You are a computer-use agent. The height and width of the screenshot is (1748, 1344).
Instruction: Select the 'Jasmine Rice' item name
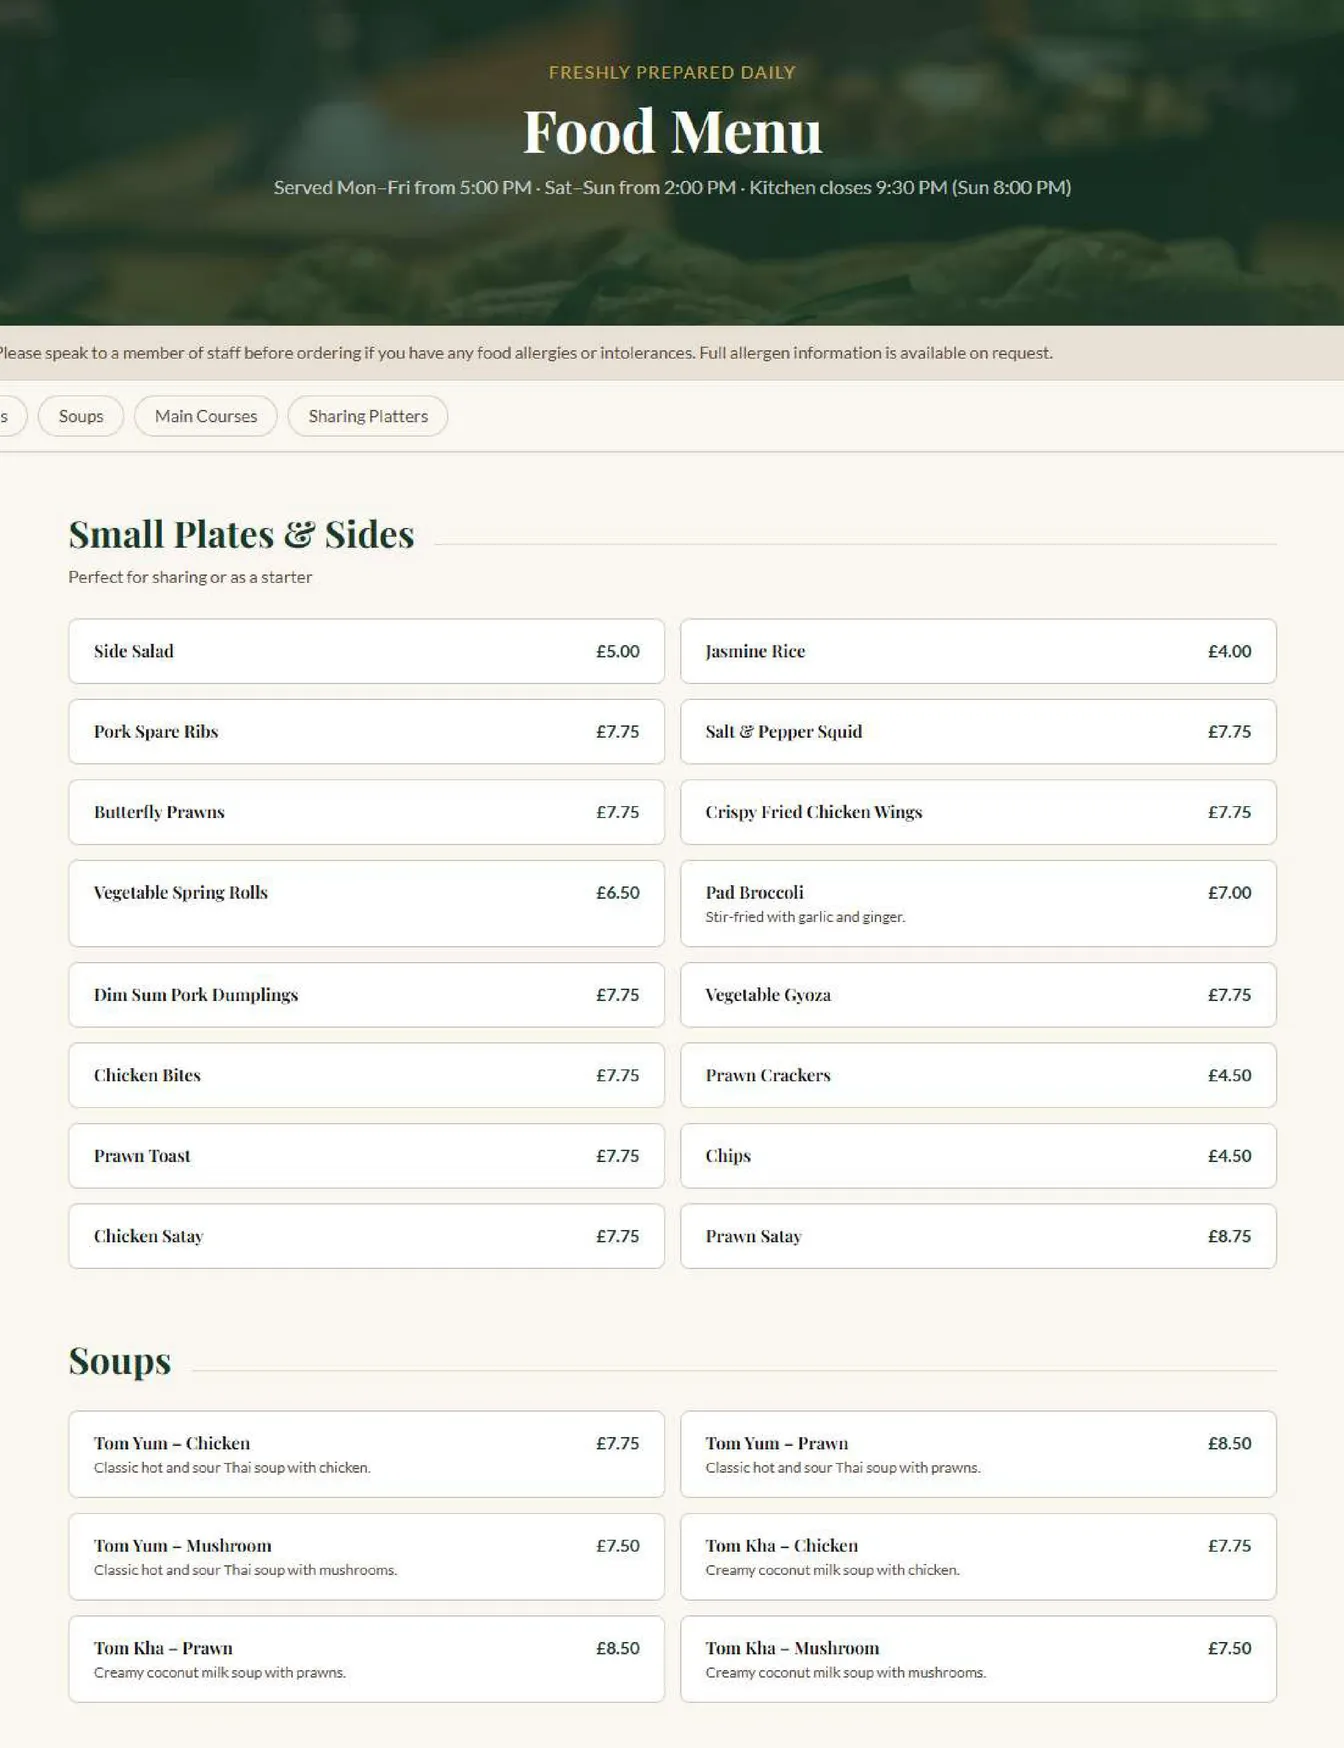755,651
